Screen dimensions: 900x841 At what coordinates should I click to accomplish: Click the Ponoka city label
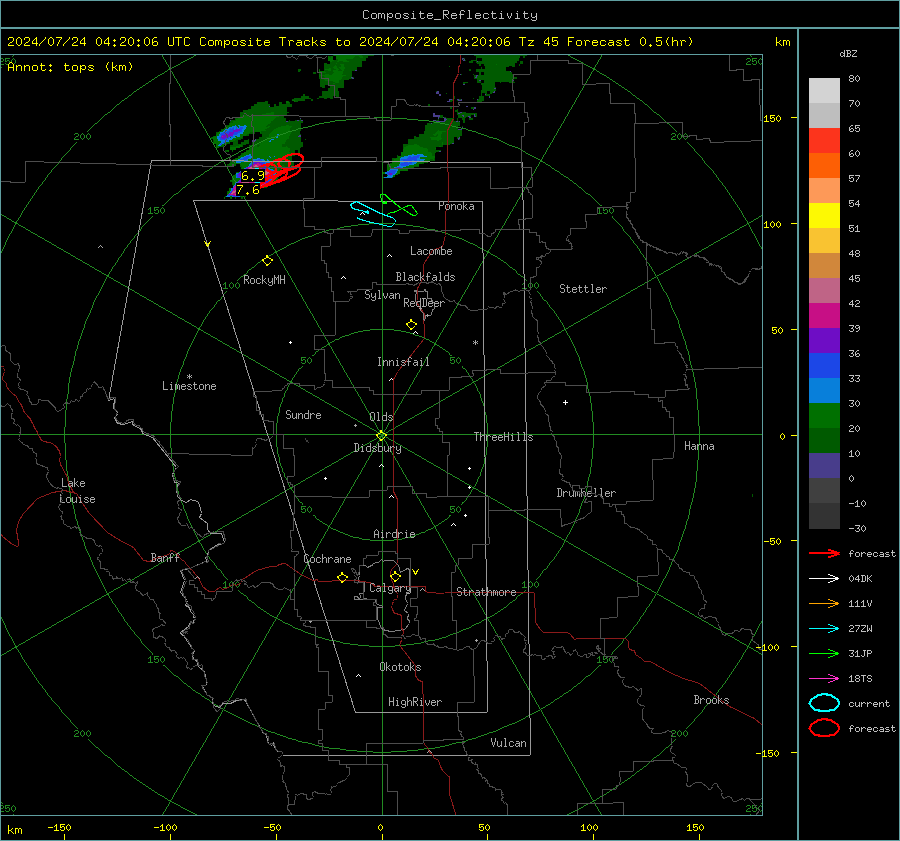pyautogui.click(x=456, y=206)
